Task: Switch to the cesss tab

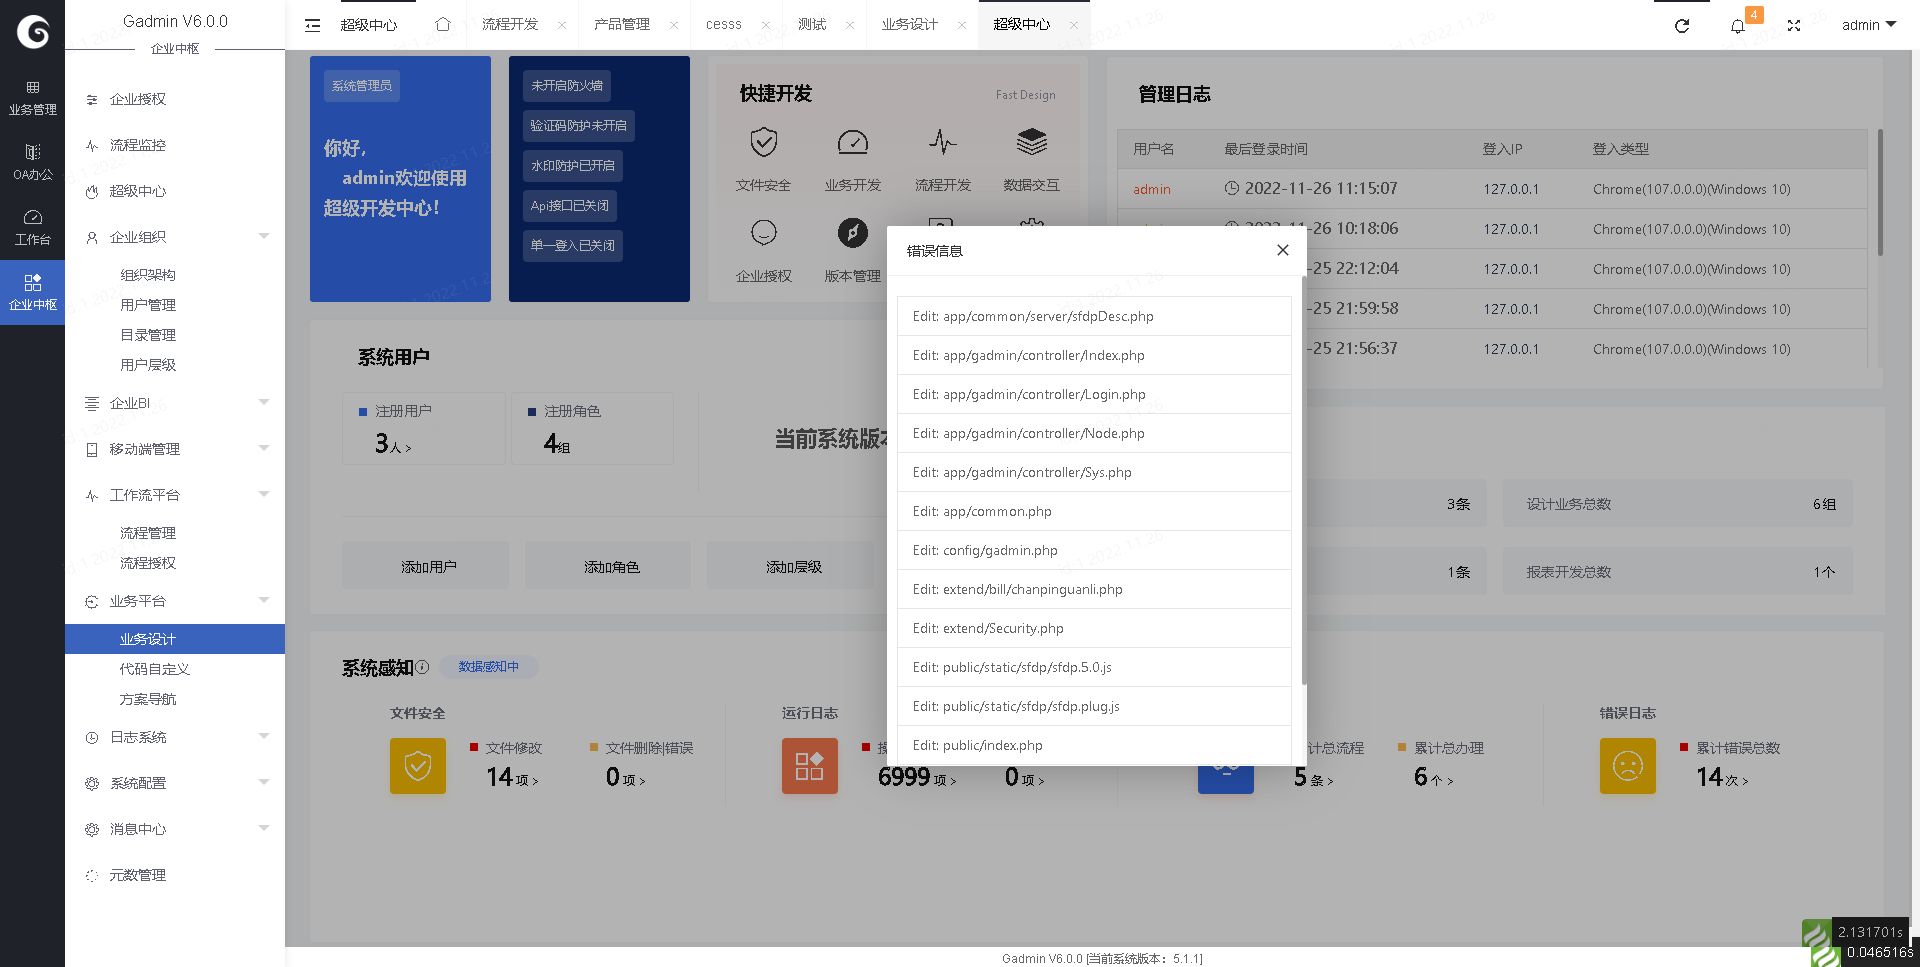Action: tap(724, 25)
